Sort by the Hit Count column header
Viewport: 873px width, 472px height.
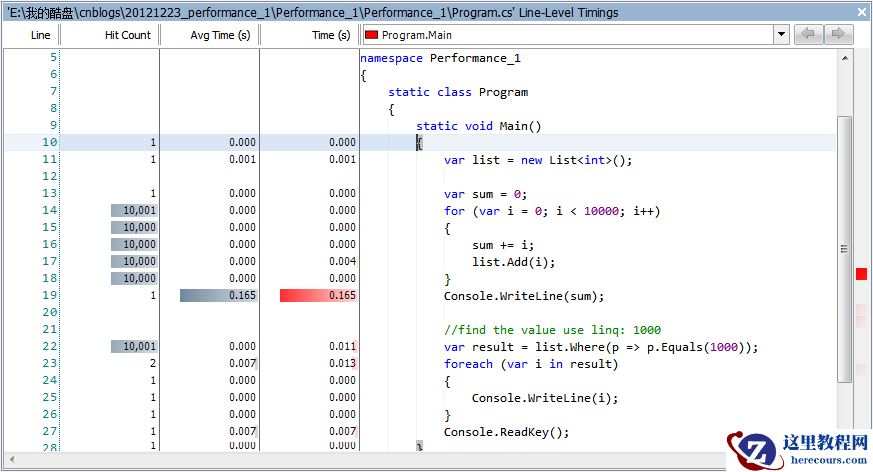(x=110, y=35)
